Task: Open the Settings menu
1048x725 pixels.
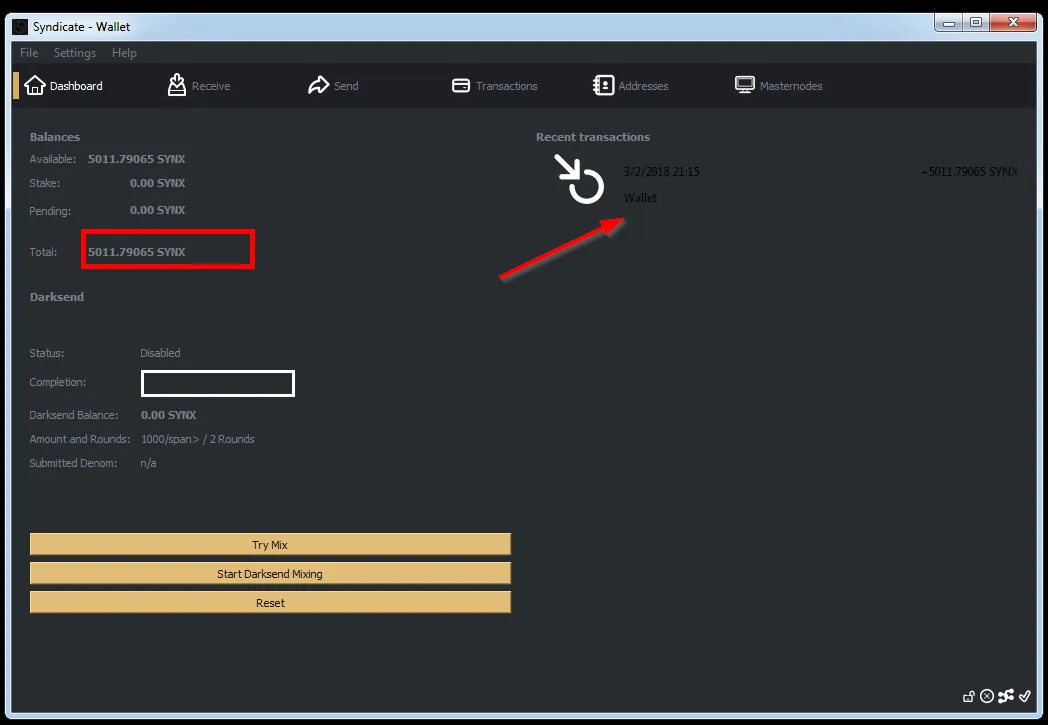Action: [x=75, y=53]
